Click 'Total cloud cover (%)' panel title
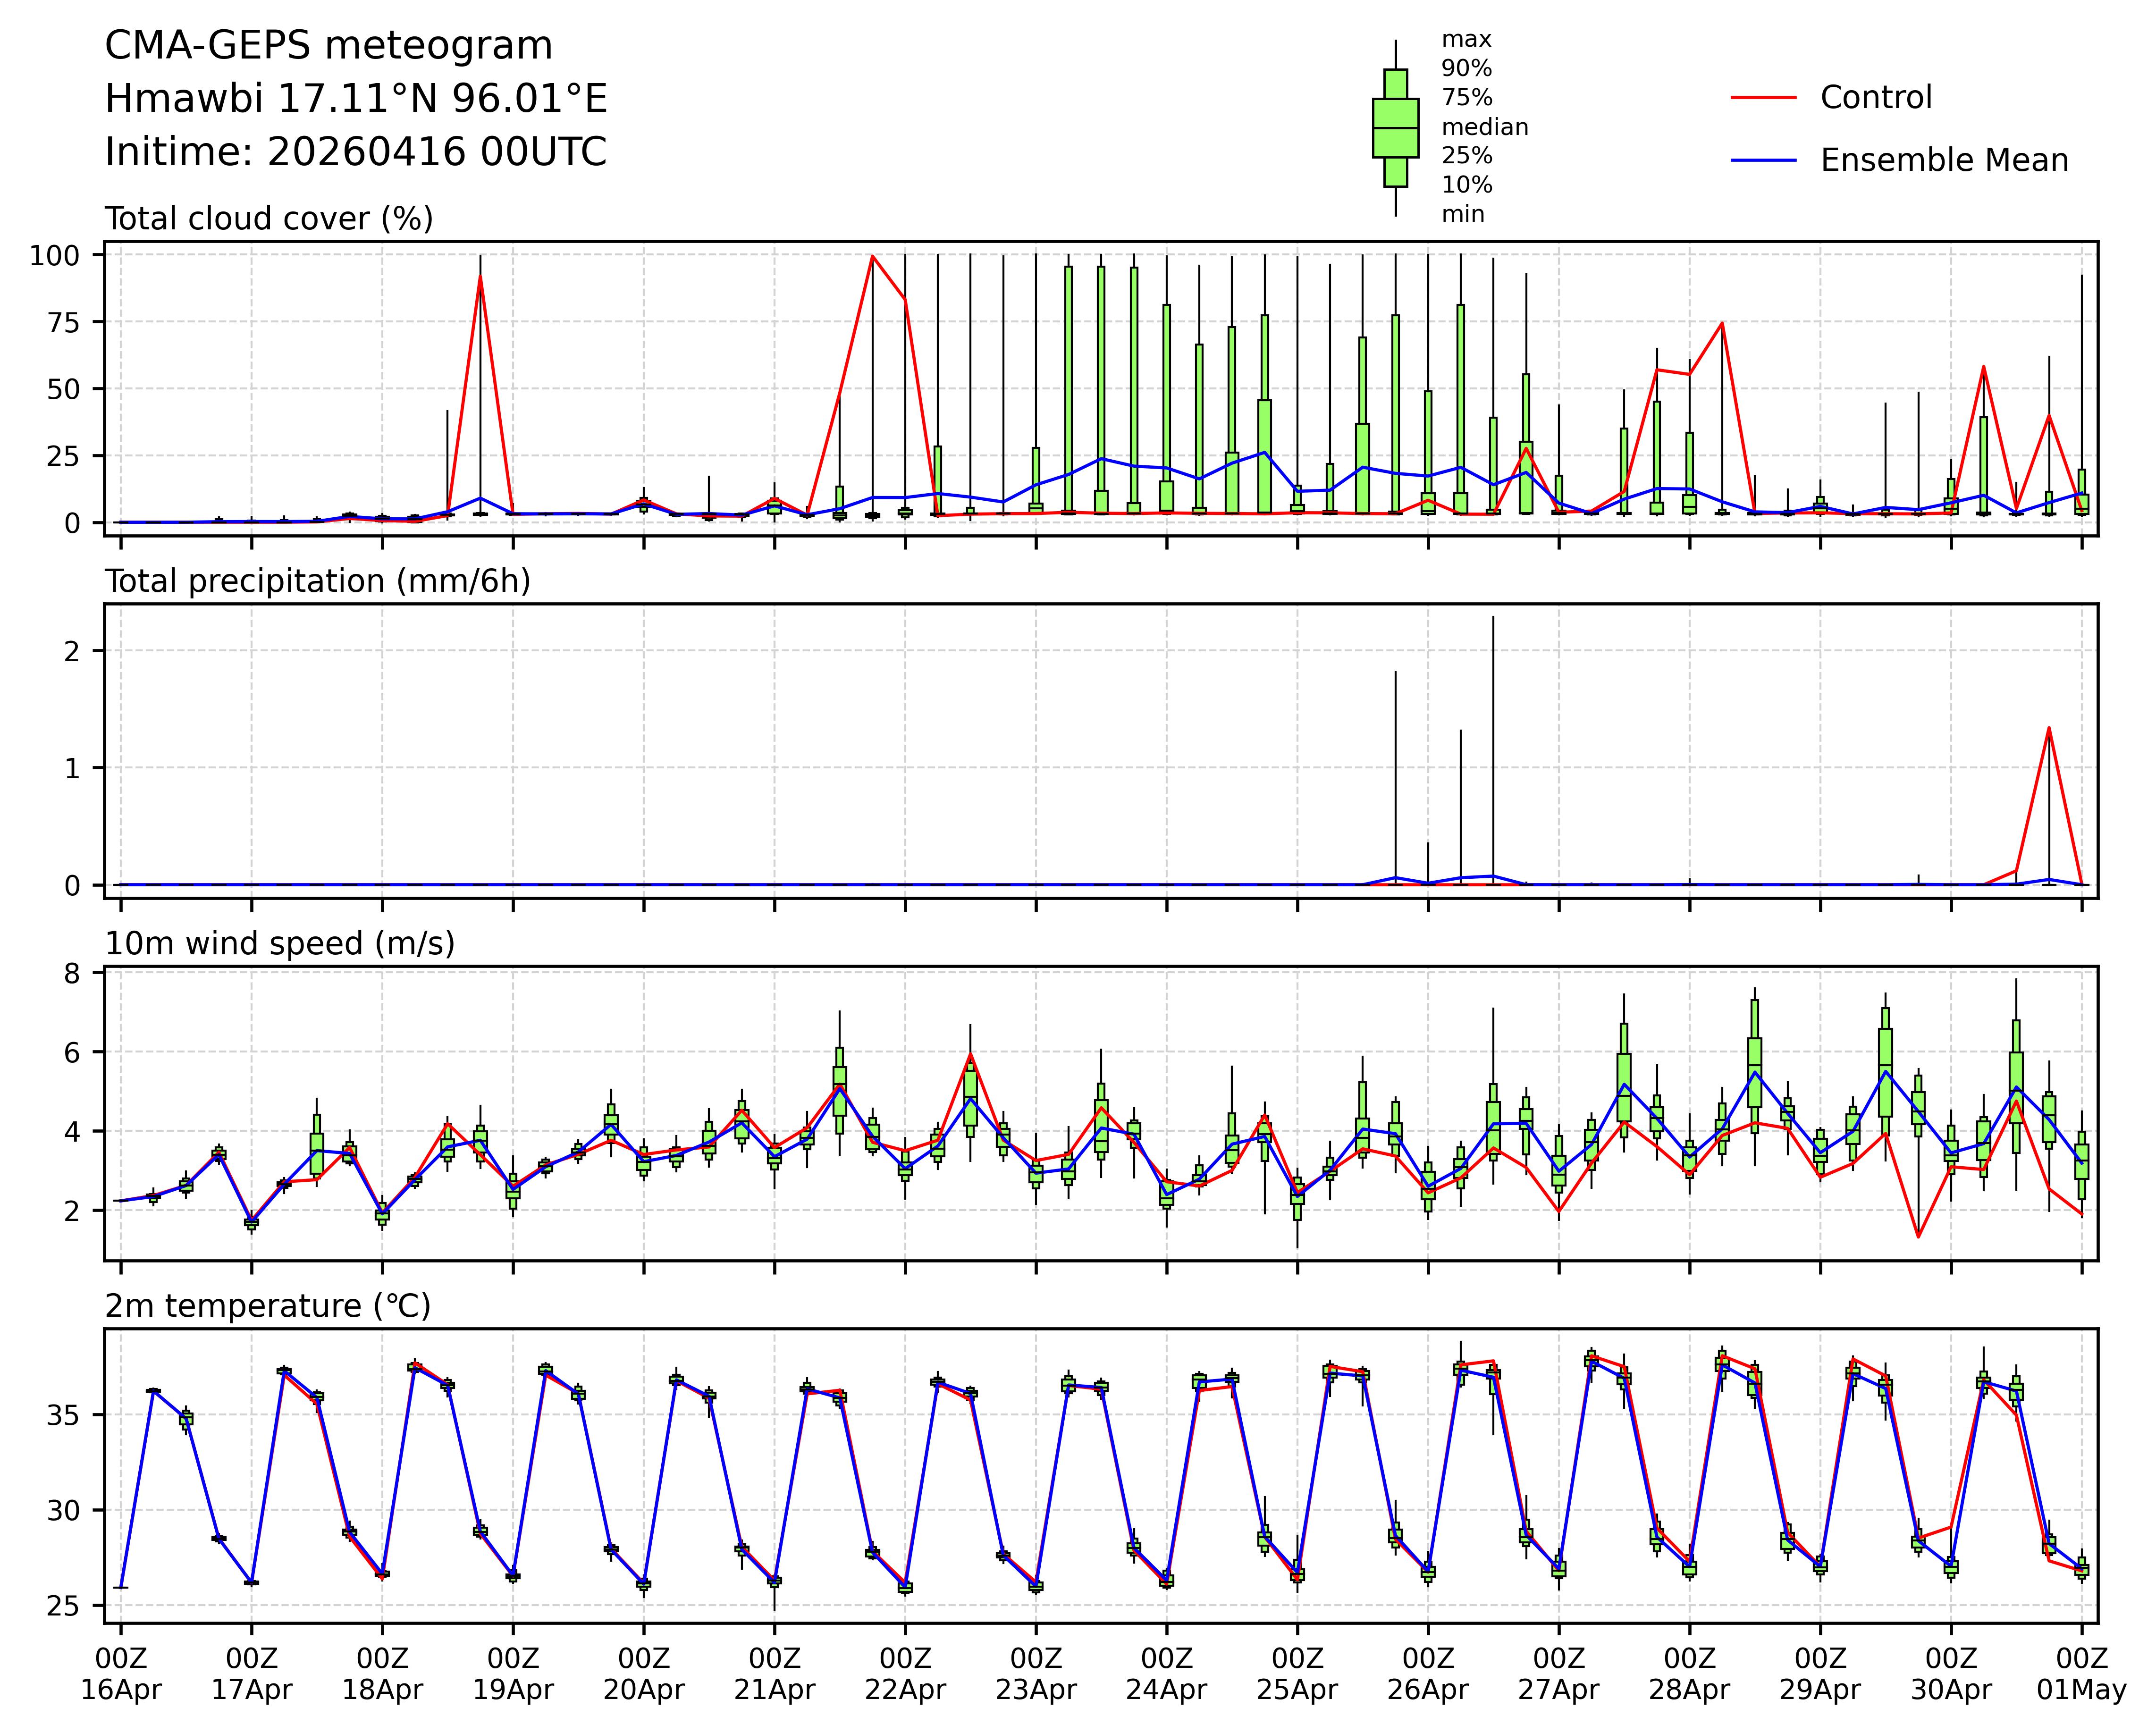Screen dimensions: 2156x1733 click(269, 219)
